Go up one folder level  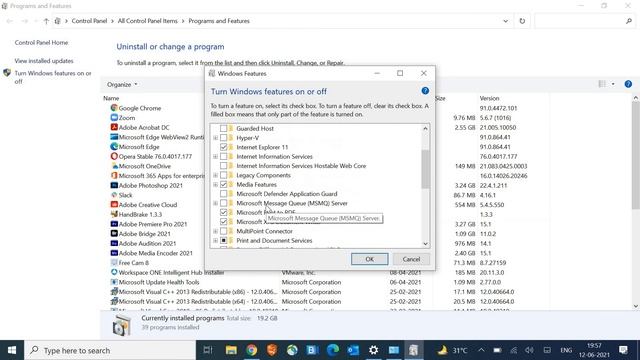click(46, 21)
